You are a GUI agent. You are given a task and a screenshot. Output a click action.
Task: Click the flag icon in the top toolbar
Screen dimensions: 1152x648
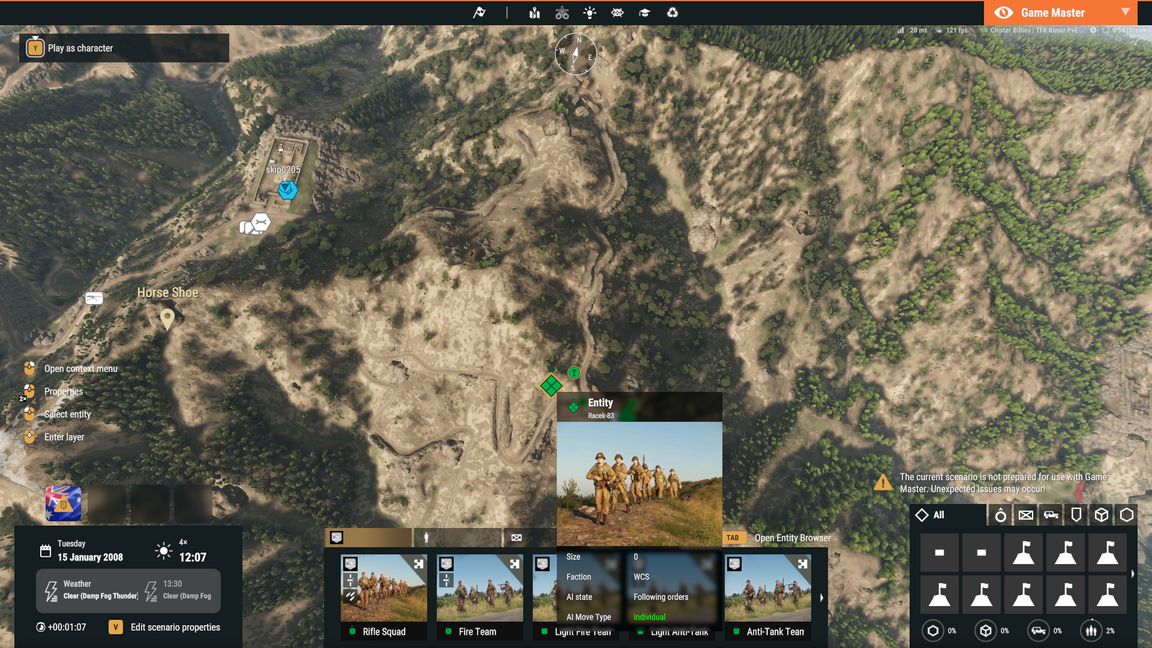click(x=479, y=12)
